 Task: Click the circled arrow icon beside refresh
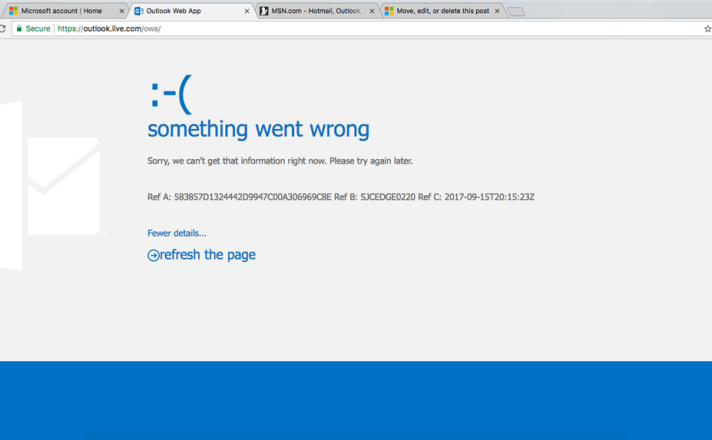tap(153, 256)
